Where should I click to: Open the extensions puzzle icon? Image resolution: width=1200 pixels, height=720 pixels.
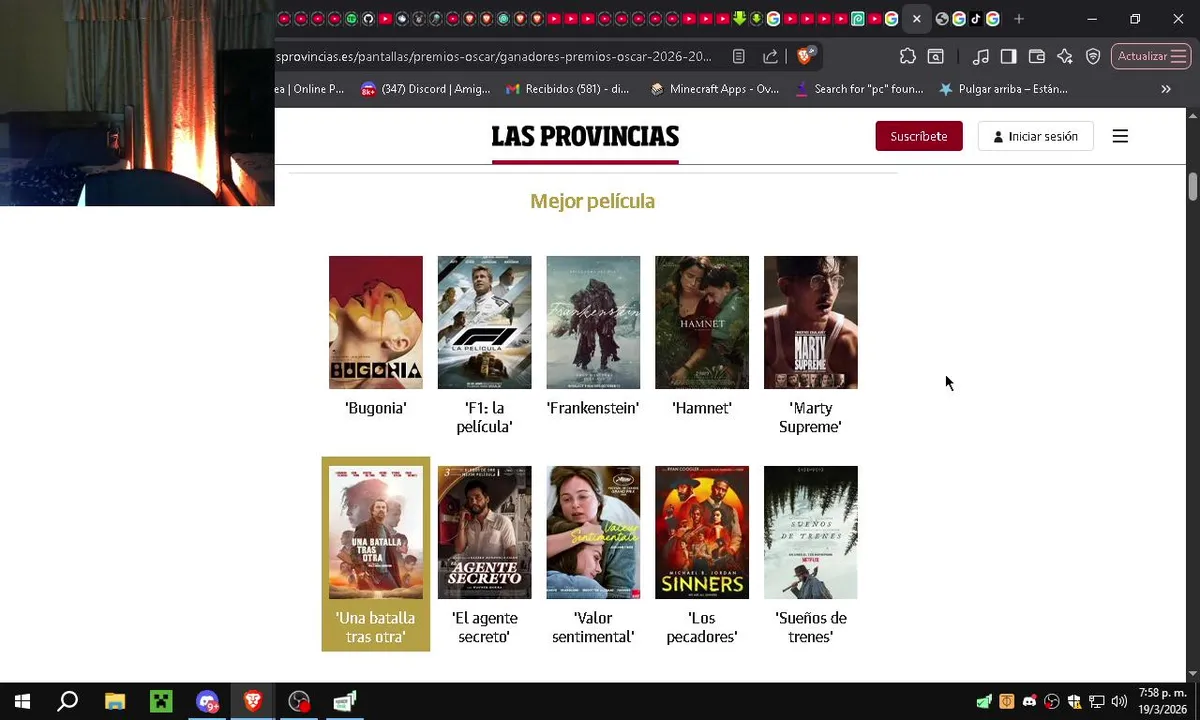(x=907, y=57)
